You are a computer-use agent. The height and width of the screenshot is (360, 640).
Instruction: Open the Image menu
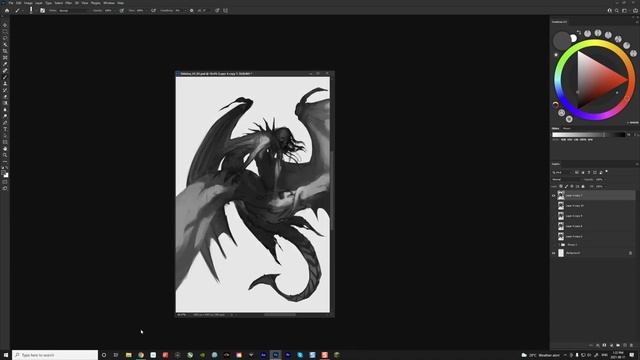(28, 3)
